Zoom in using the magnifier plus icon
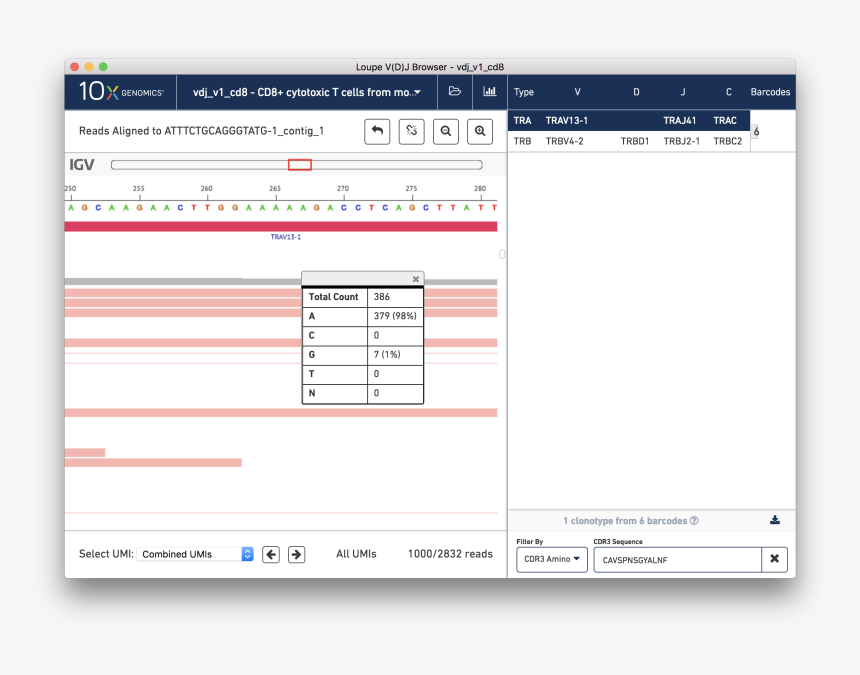Viewport: 860px width, 675px height. (480, 131)
